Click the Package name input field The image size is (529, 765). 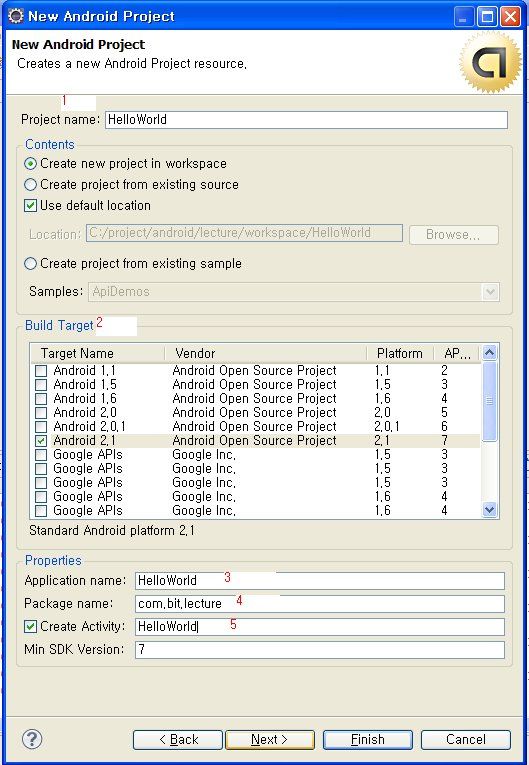320,604
